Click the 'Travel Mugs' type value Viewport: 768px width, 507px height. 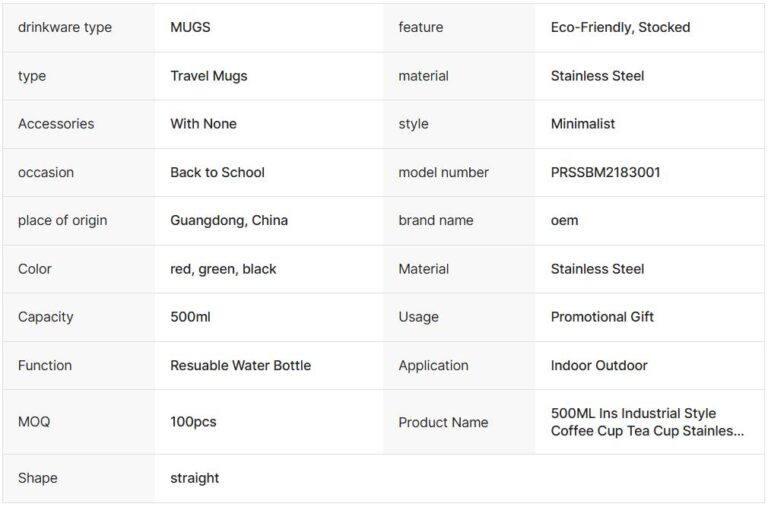tap(209, 76)
